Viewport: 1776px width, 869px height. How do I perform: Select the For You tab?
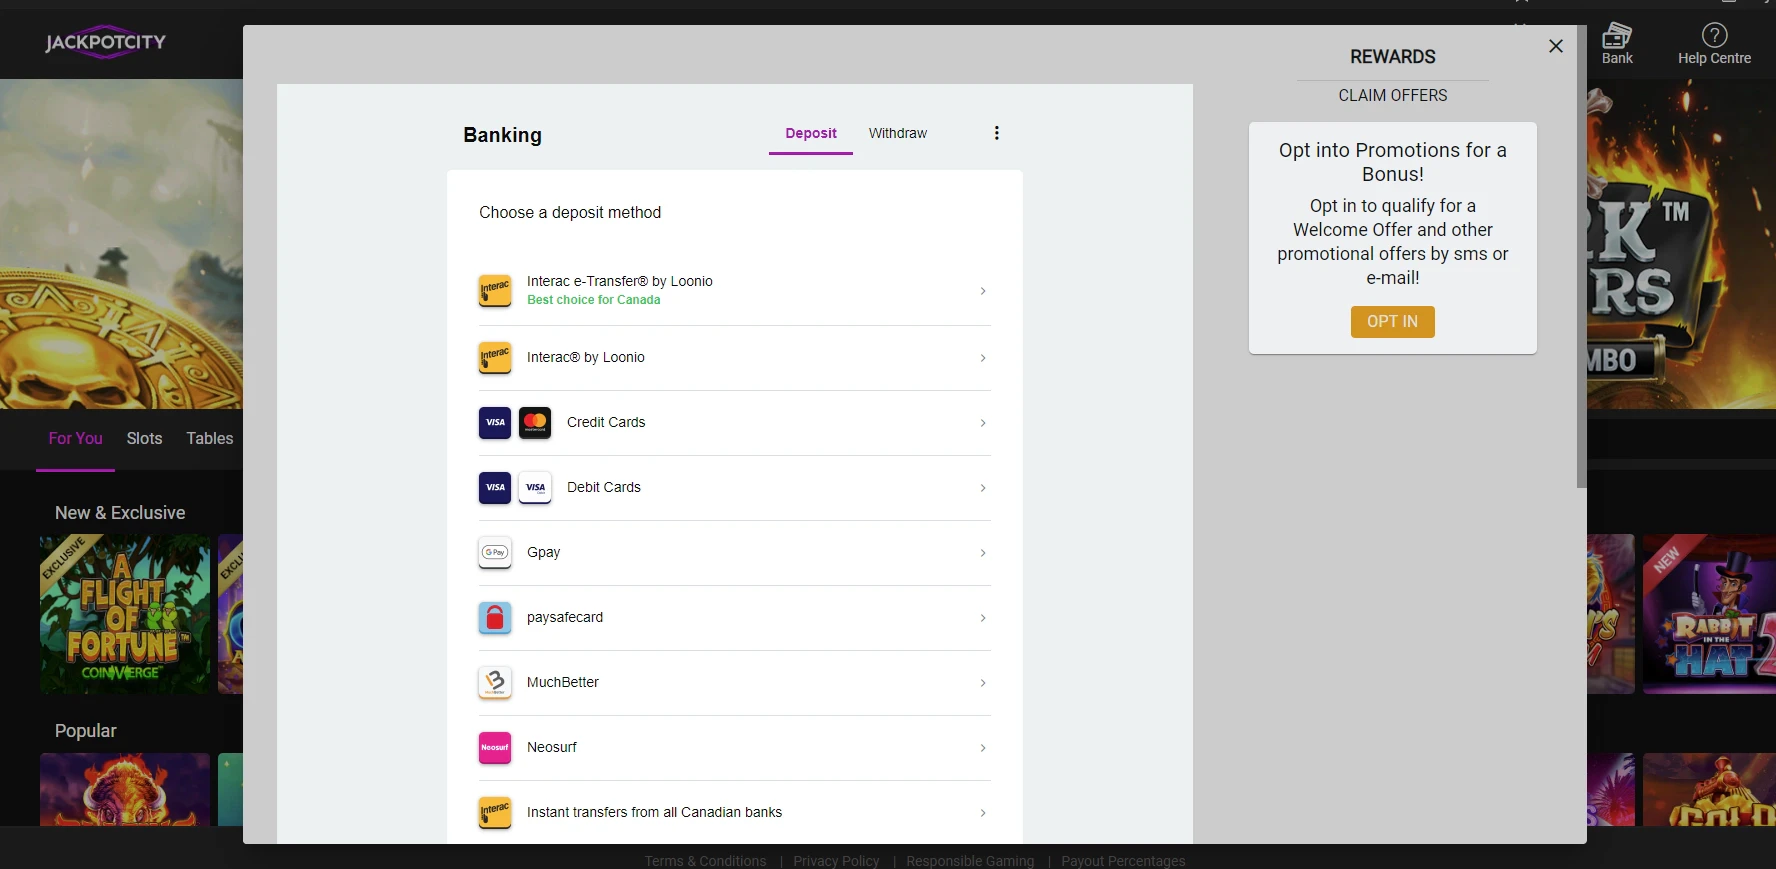75,439
